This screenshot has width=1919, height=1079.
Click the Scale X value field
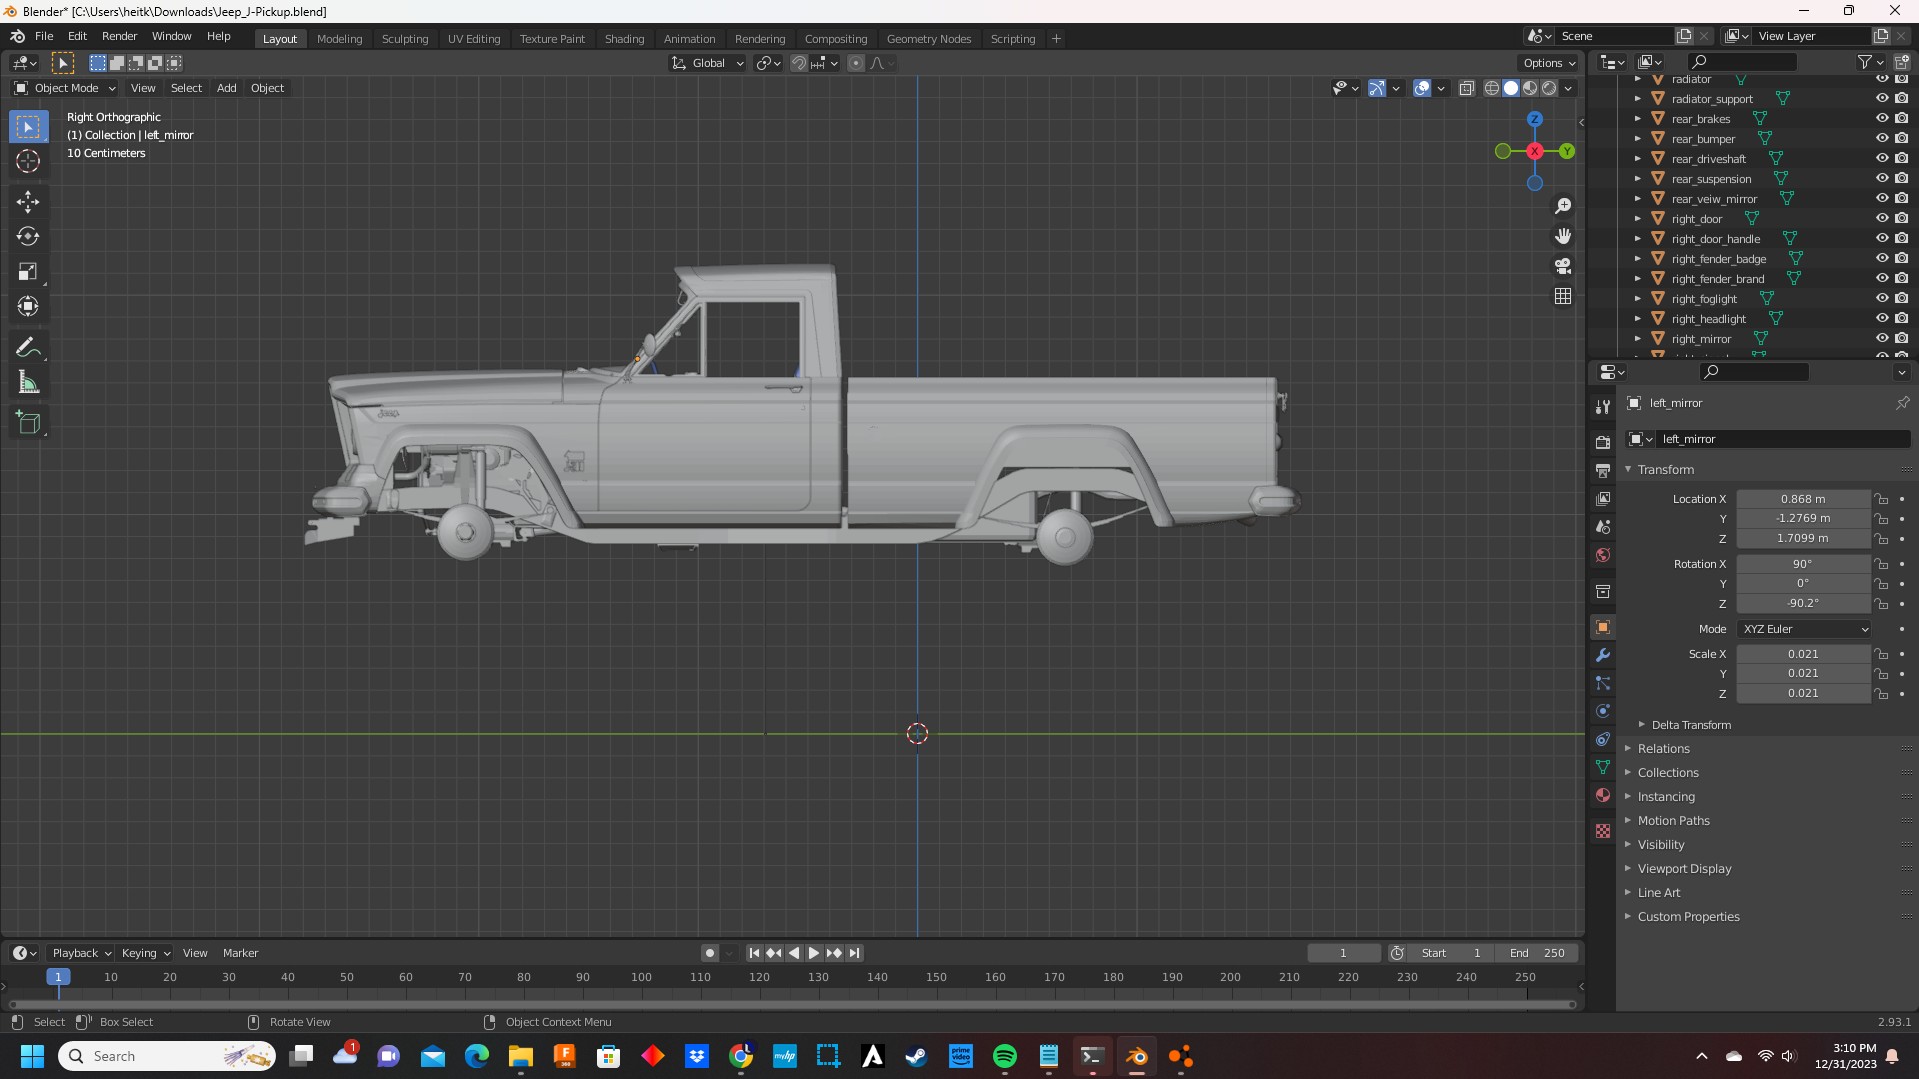1802,654
